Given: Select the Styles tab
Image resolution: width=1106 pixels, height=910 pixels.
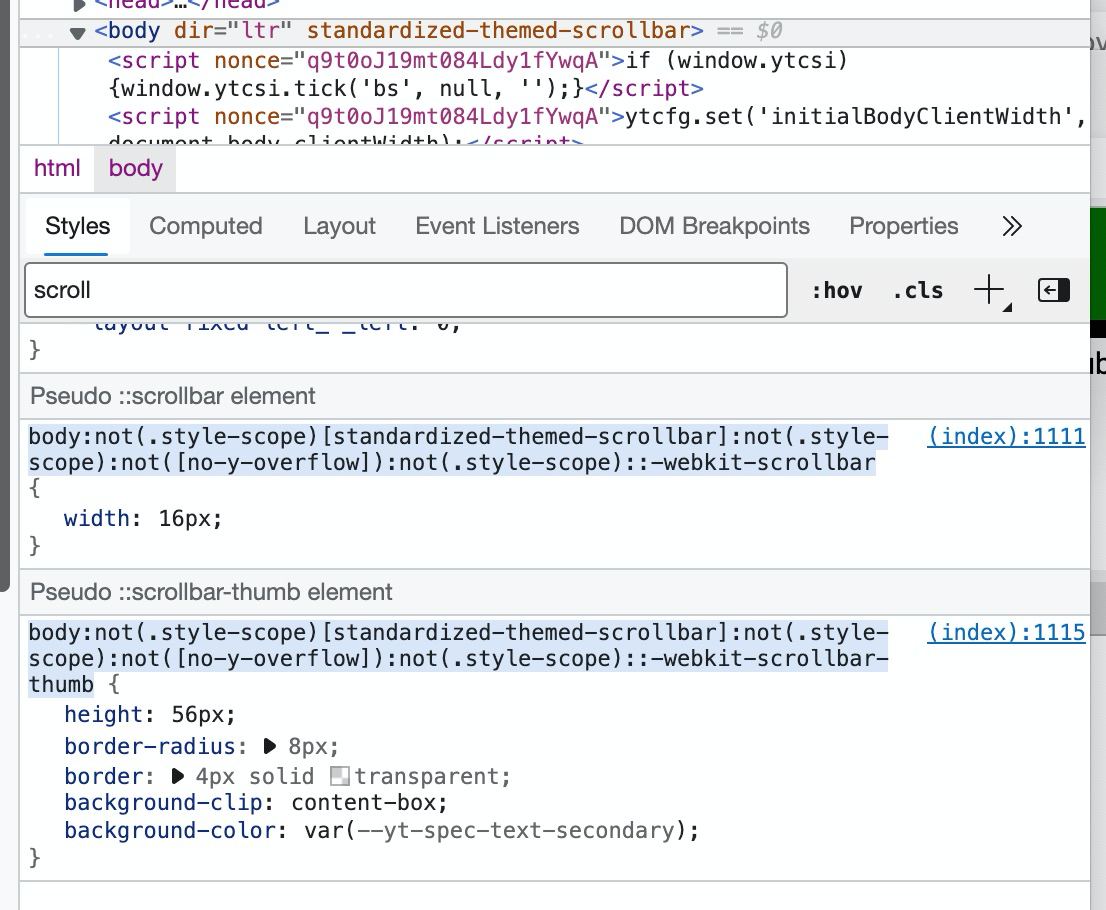Looking at the screenshot, I should [77, 226].
